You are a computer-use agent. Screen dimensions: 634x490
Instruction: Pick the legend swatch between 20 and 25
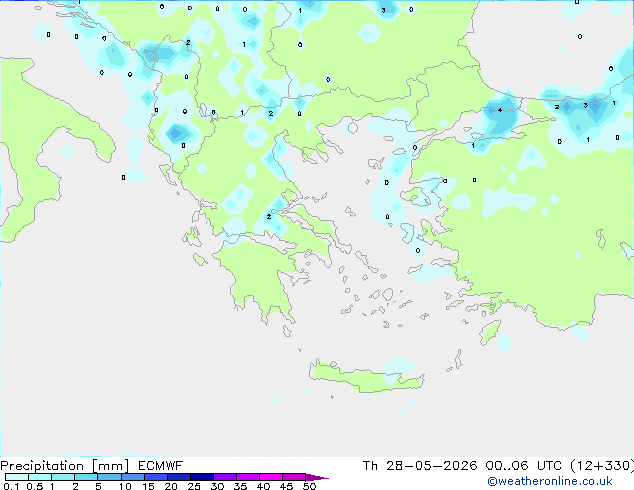tap(179, 477)
